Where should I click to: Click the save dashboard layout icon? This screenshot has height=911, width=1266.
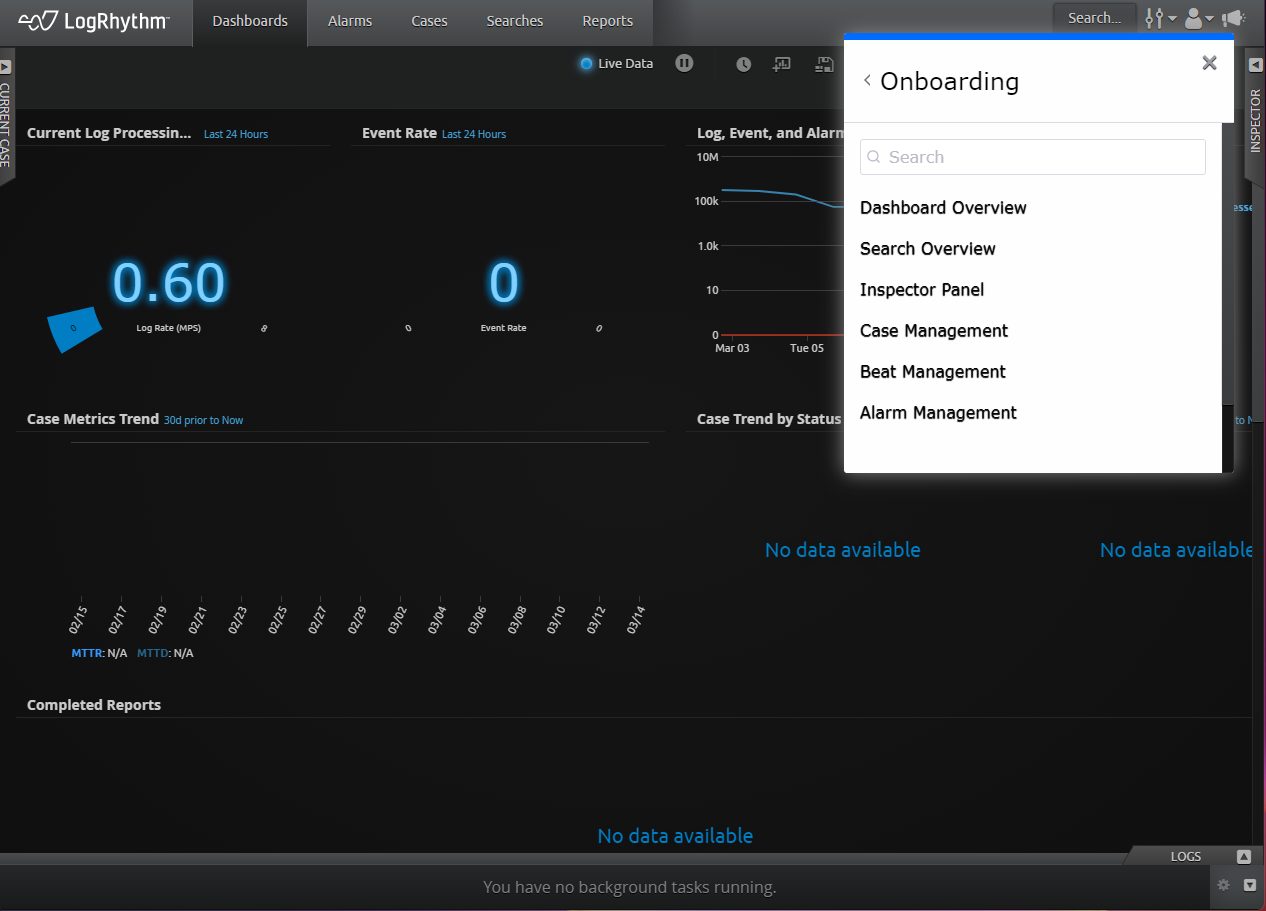pos(824,64)
